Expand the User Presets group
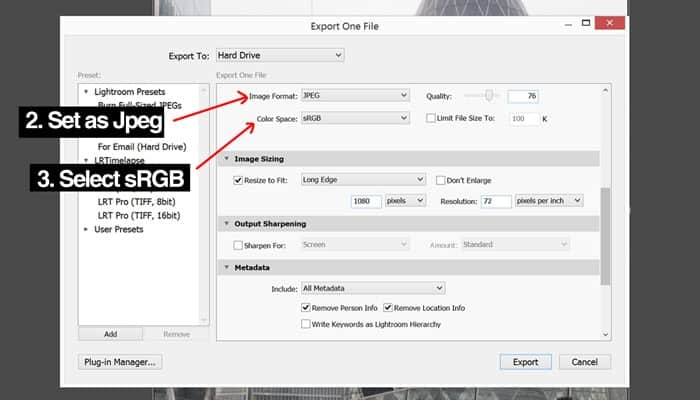The image size is (700, 400). click(86, 229)
